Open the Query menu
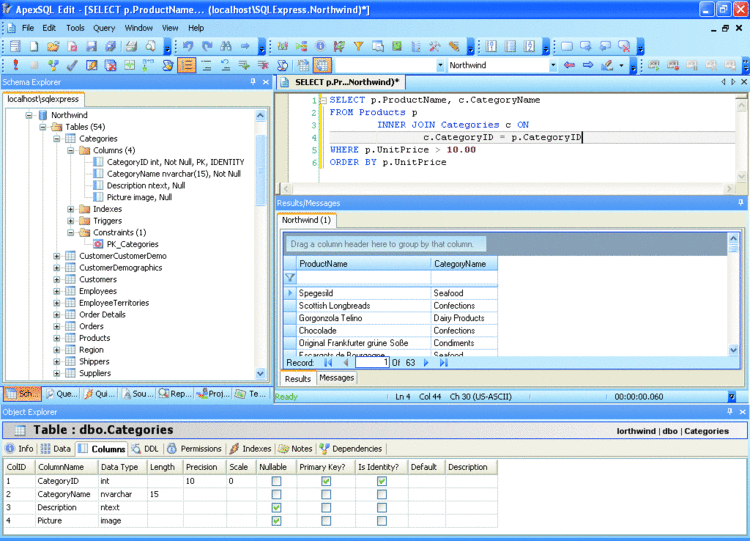This screenshot has height=541, width=750. 104,28
